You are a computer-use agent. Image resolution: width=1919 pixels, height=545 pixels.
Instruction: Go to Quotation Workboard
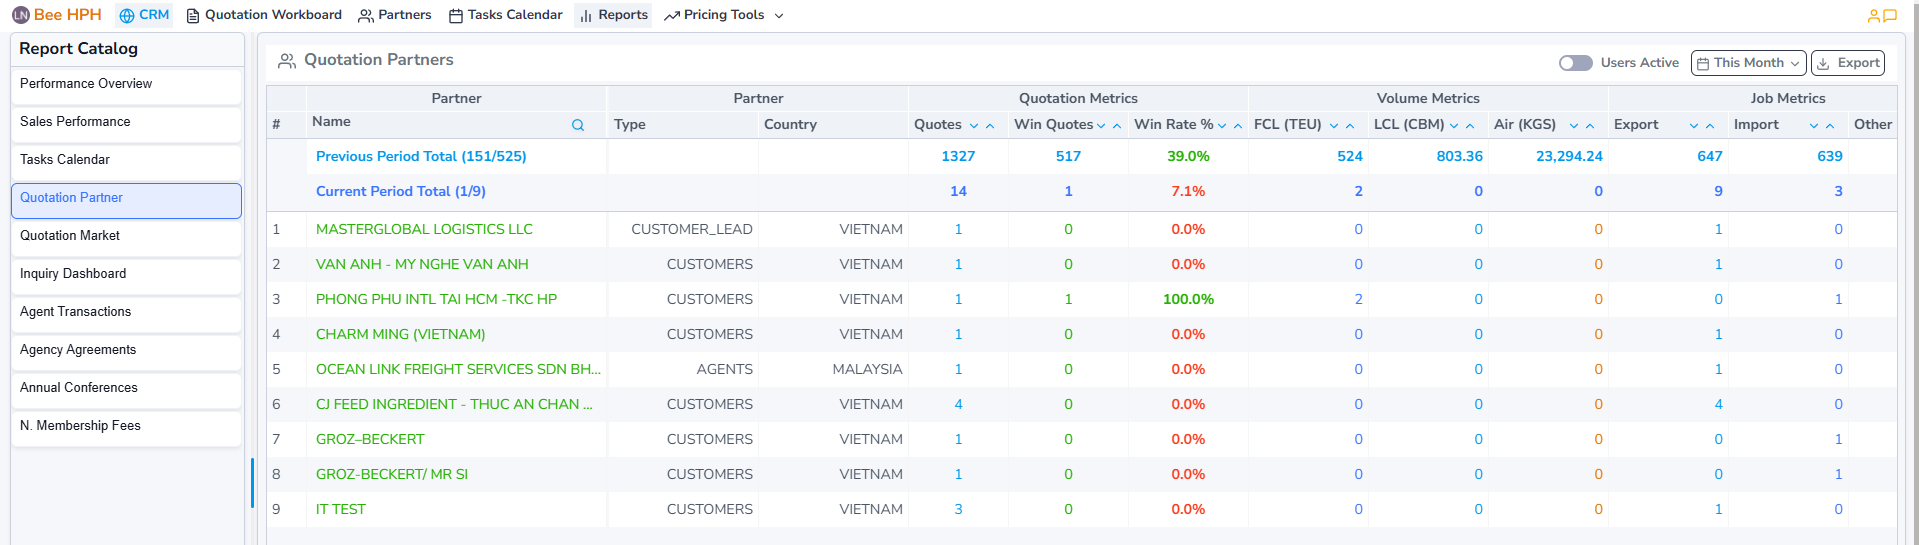[264, 15]
